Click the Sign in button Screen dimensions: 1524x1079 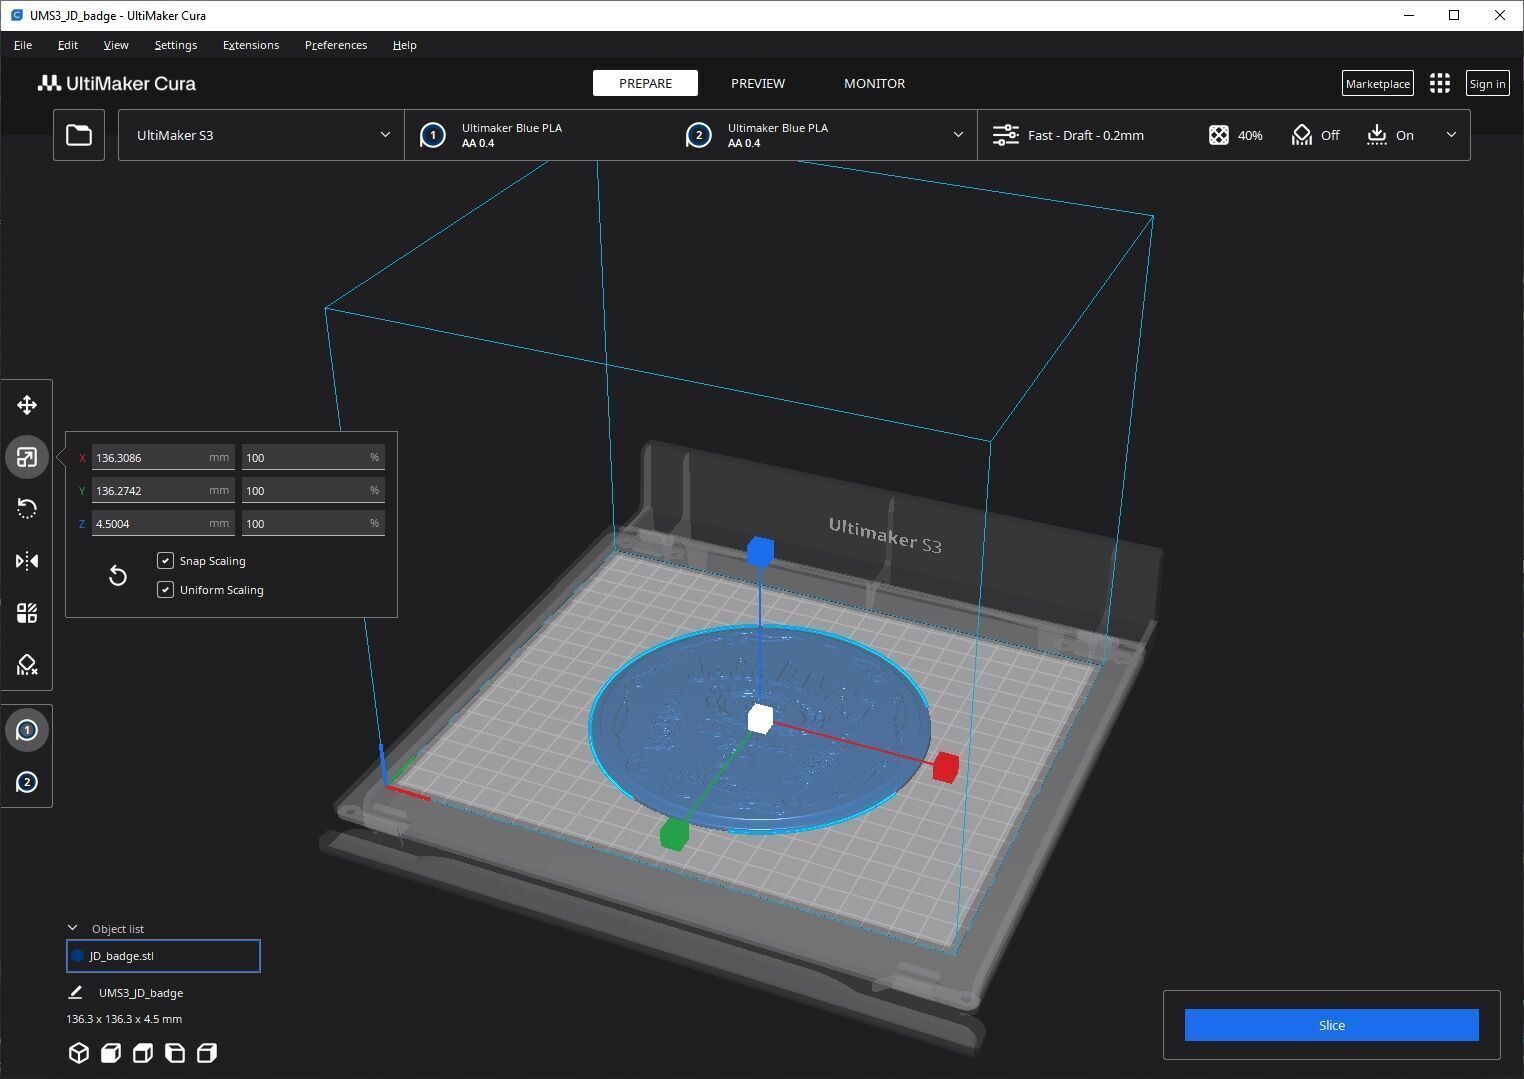click(1487, 84)
